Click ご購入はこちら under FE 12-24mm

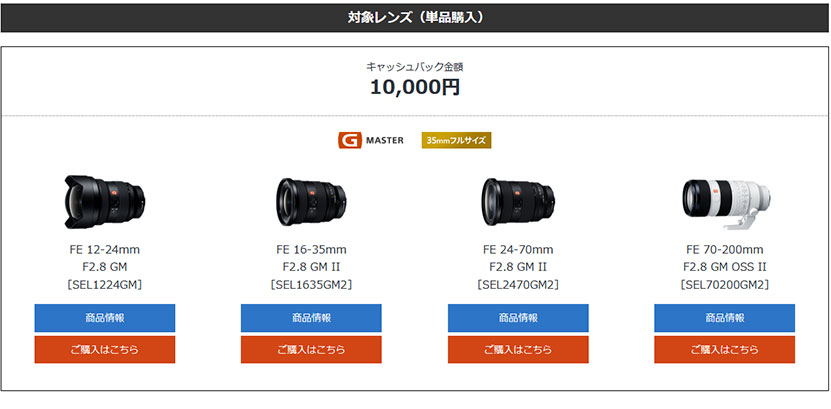105,350
